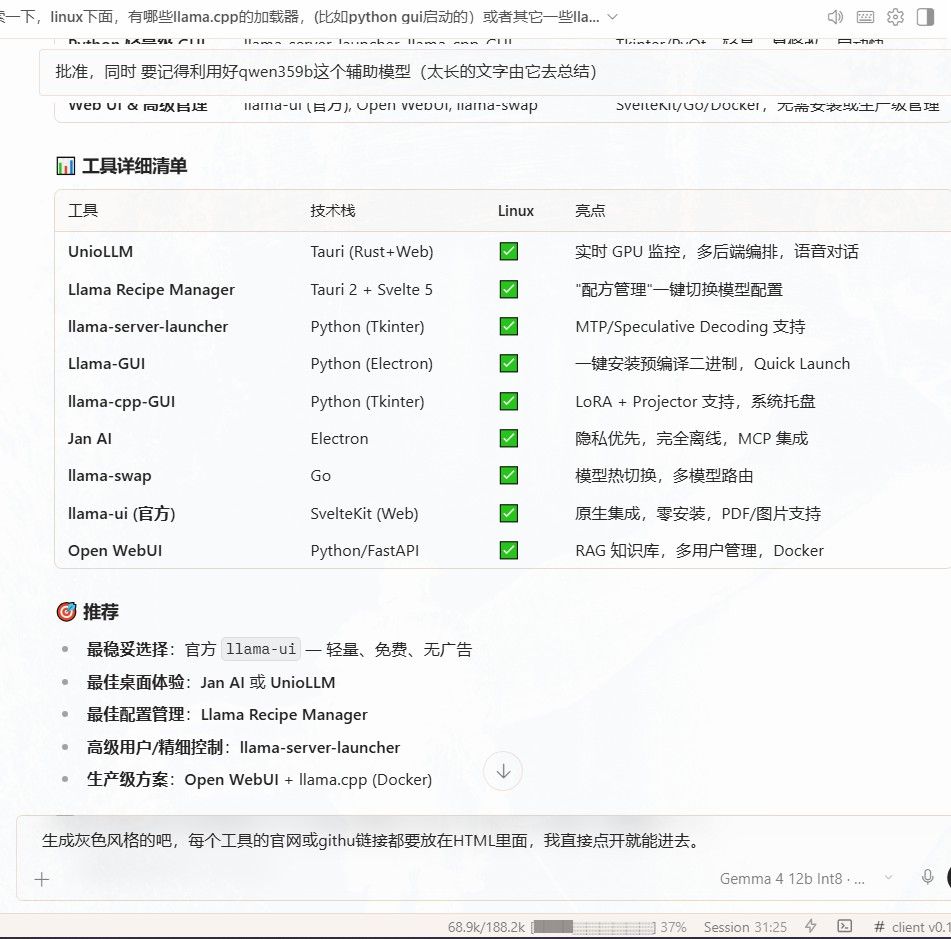
Task: Click the scroll-to-bottom arrow button
Action: click(x=503, y=771)
